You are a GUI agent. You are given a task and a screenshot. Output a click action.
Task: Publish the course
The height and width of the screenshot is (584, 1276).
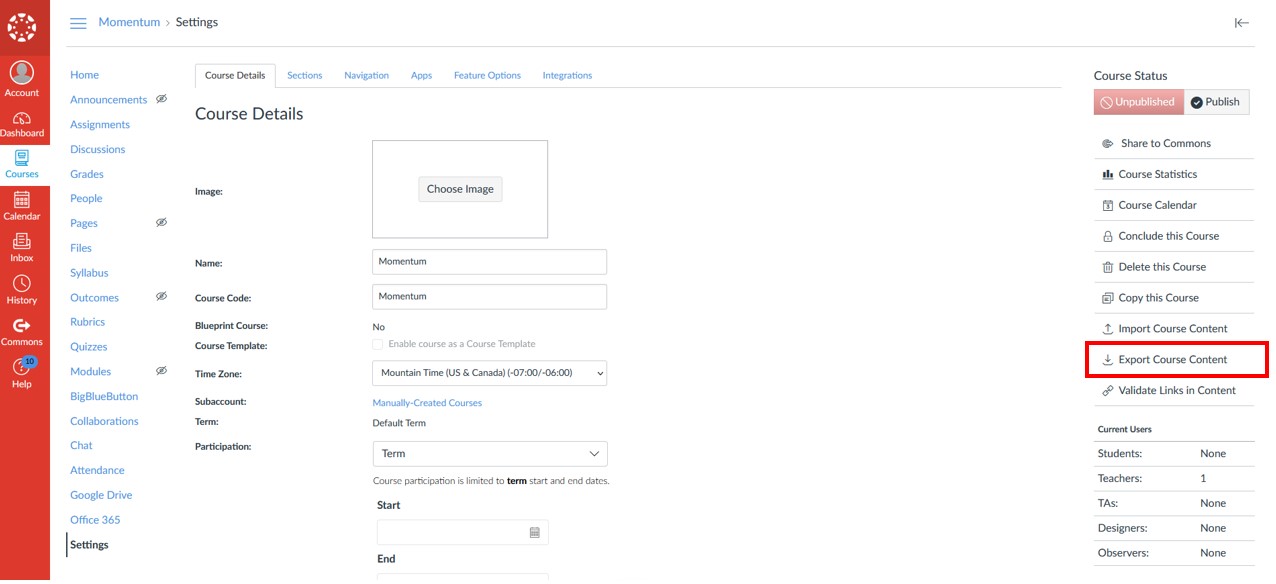[x=1216, y=101]
